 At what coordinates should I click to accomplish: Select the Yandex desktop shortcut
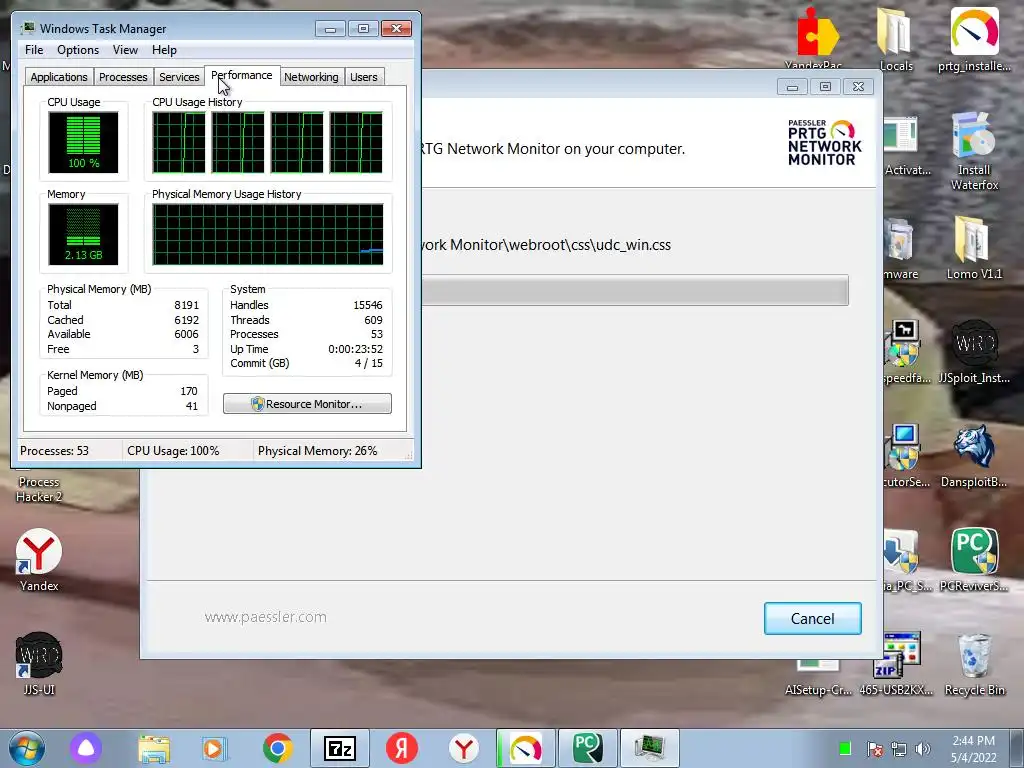pyautogui.click(x=39, y=560)
